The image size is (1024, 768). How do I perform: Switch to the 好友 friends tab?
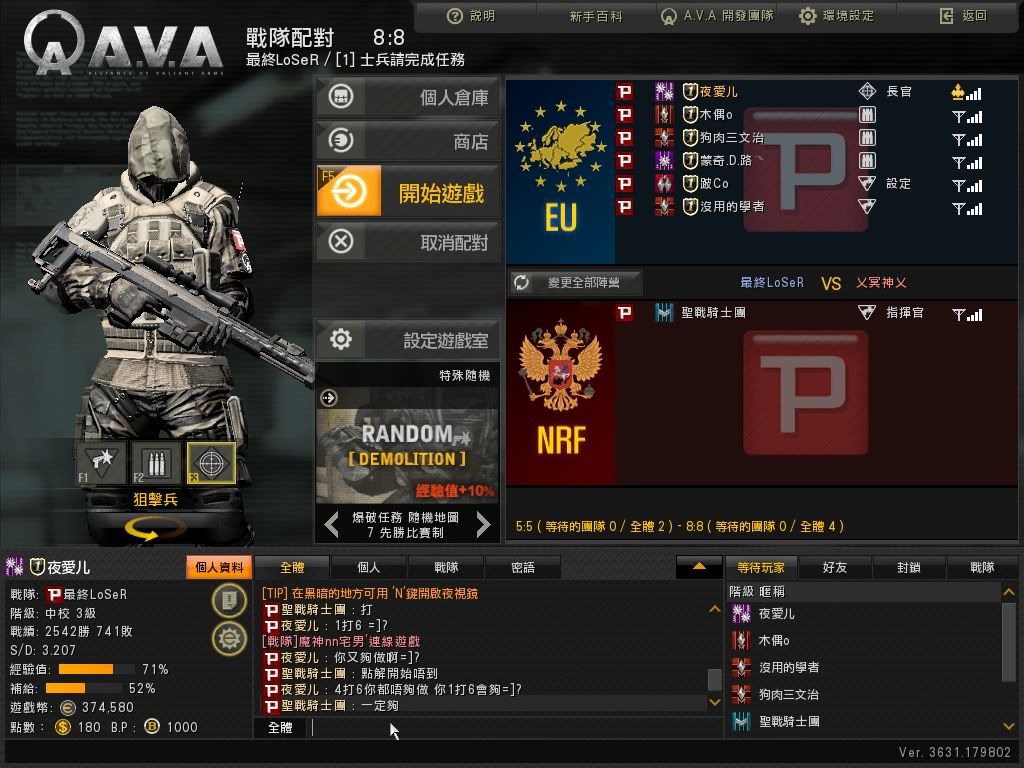pyautogui.click(x=835, y=568)
